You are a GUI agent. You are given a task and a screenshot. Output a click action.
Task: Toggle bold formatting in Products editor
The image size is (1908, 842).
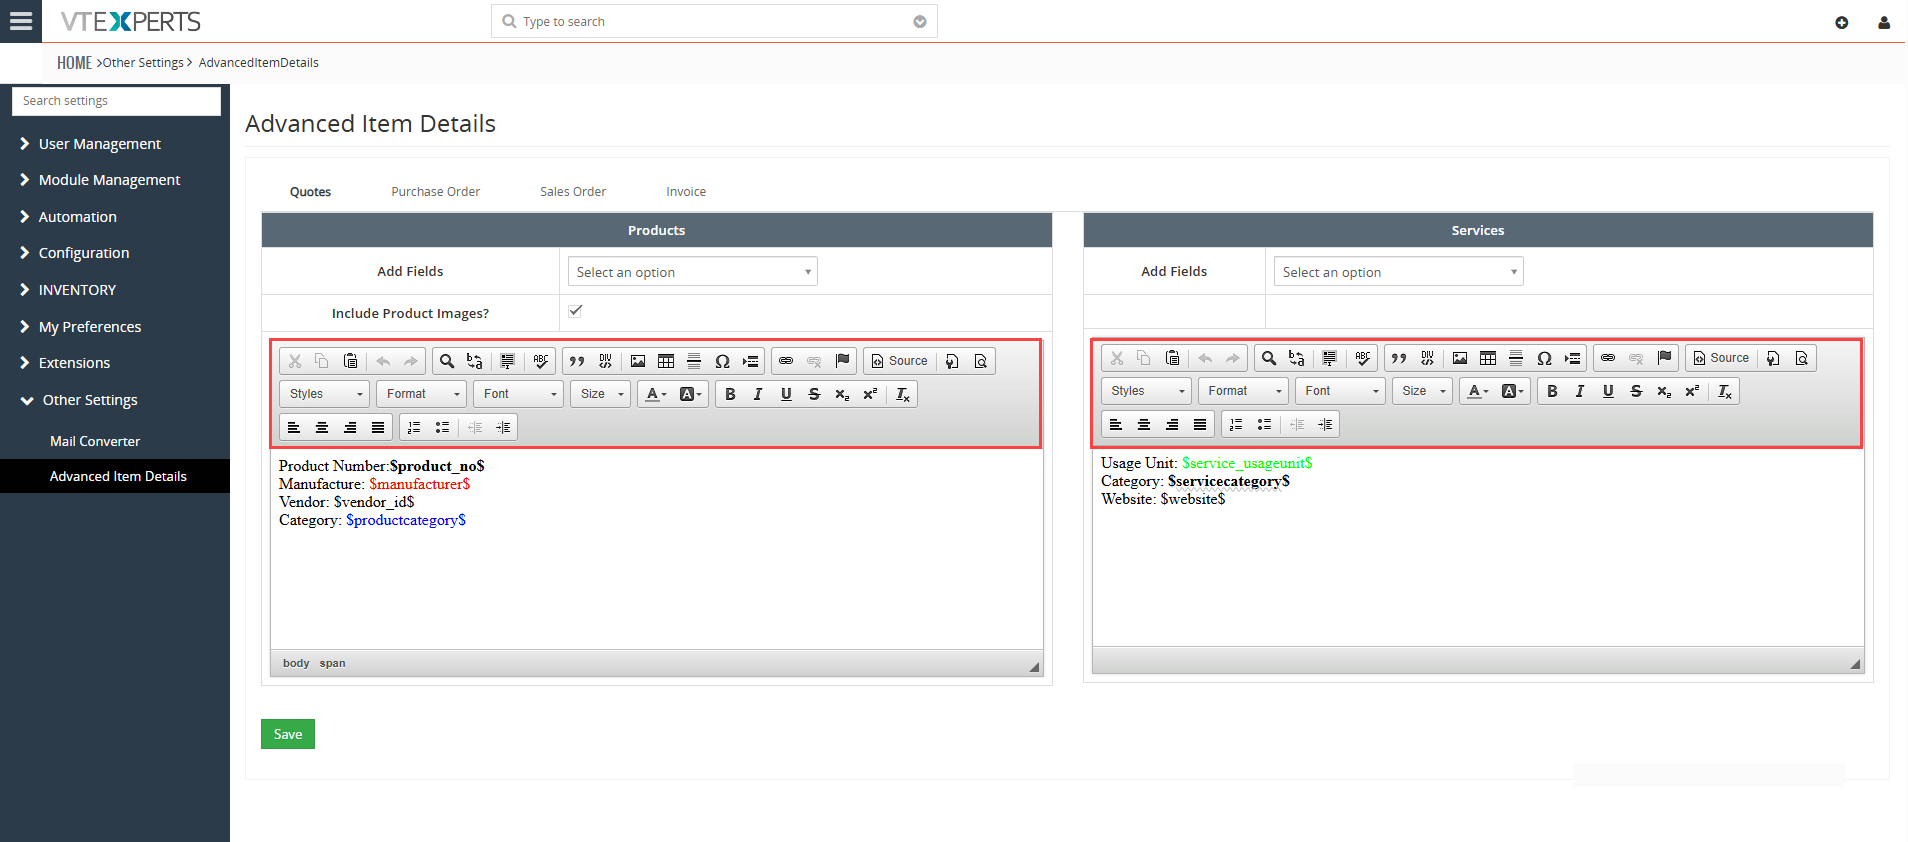point(730,394)
